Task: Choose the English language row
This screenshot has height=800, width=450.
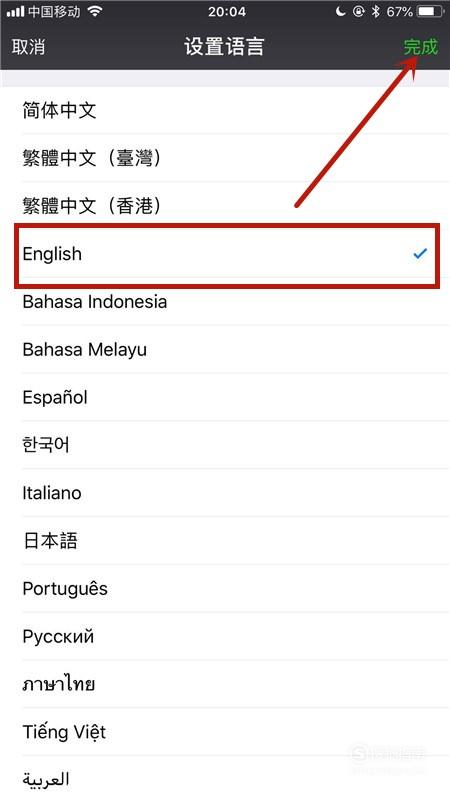Action: tap(225, 254)
